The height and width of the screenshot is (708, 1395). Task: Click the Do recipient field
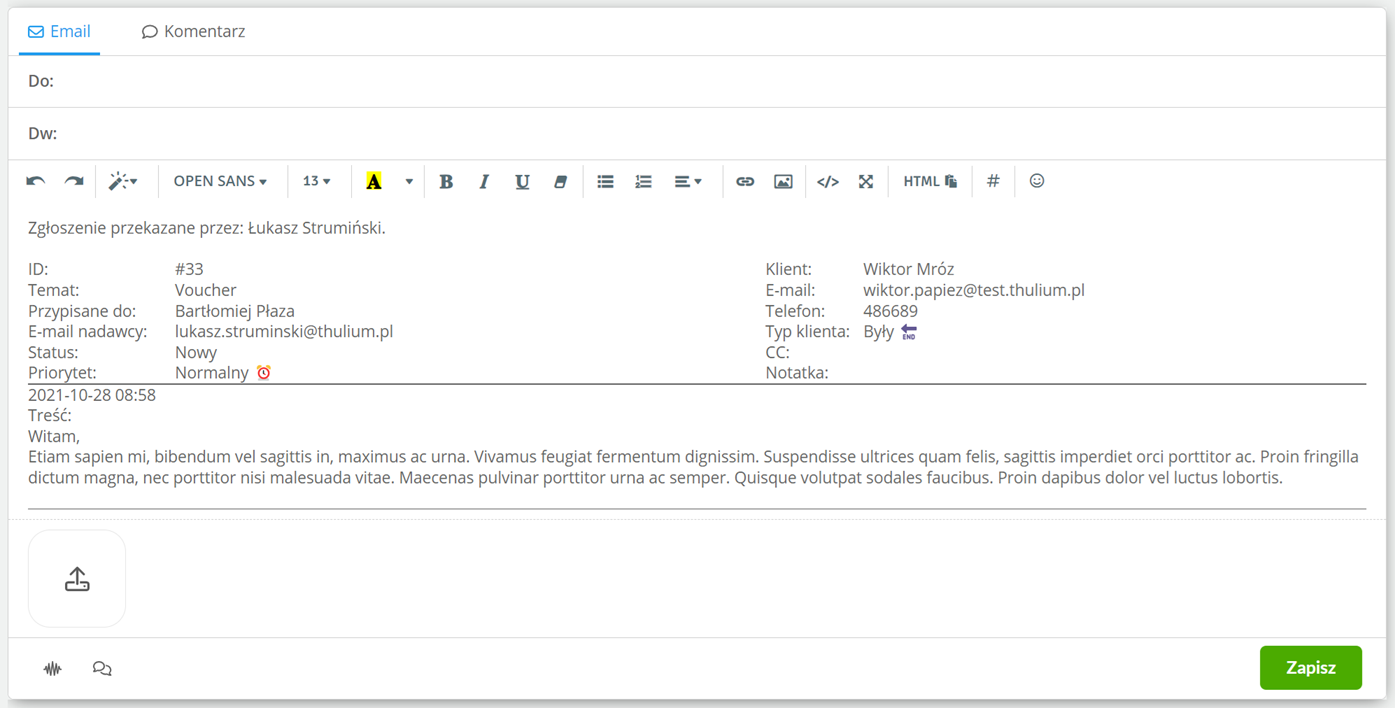[x=697, y=81]
